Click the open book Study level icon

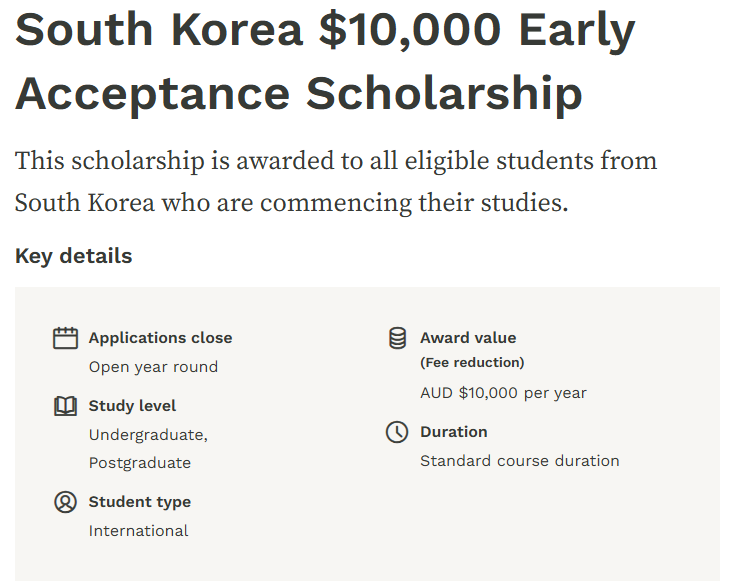click(65, 406)
